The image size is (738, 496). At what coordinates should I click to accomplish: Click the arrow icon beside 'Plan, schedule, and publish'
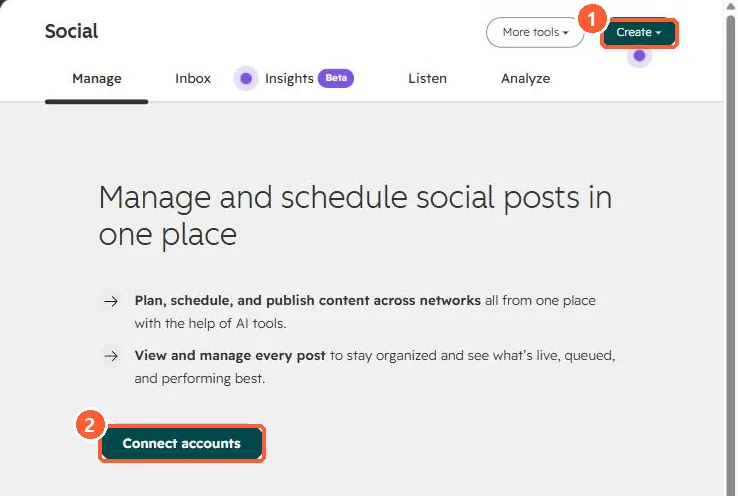tap(111, 301)
